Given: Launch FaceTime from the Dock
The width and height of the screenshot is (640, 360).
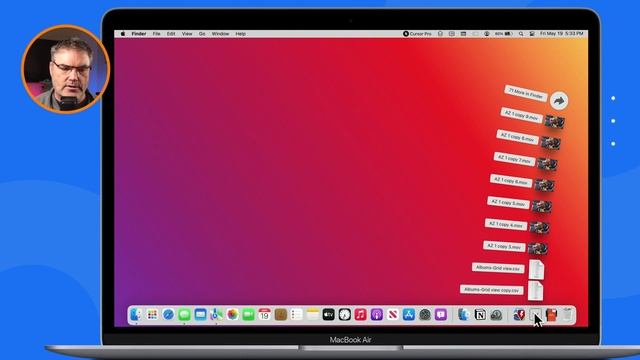Looking at the screenshot, I should 248,315.
